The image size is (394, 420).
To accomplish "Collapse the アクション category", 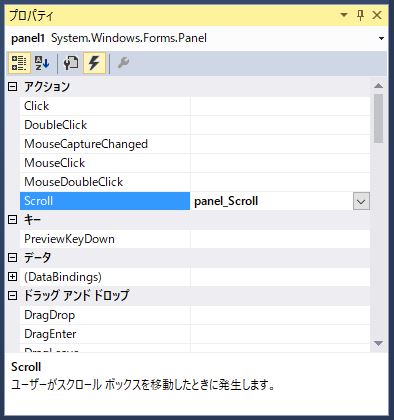I will (x=12, y=87).
